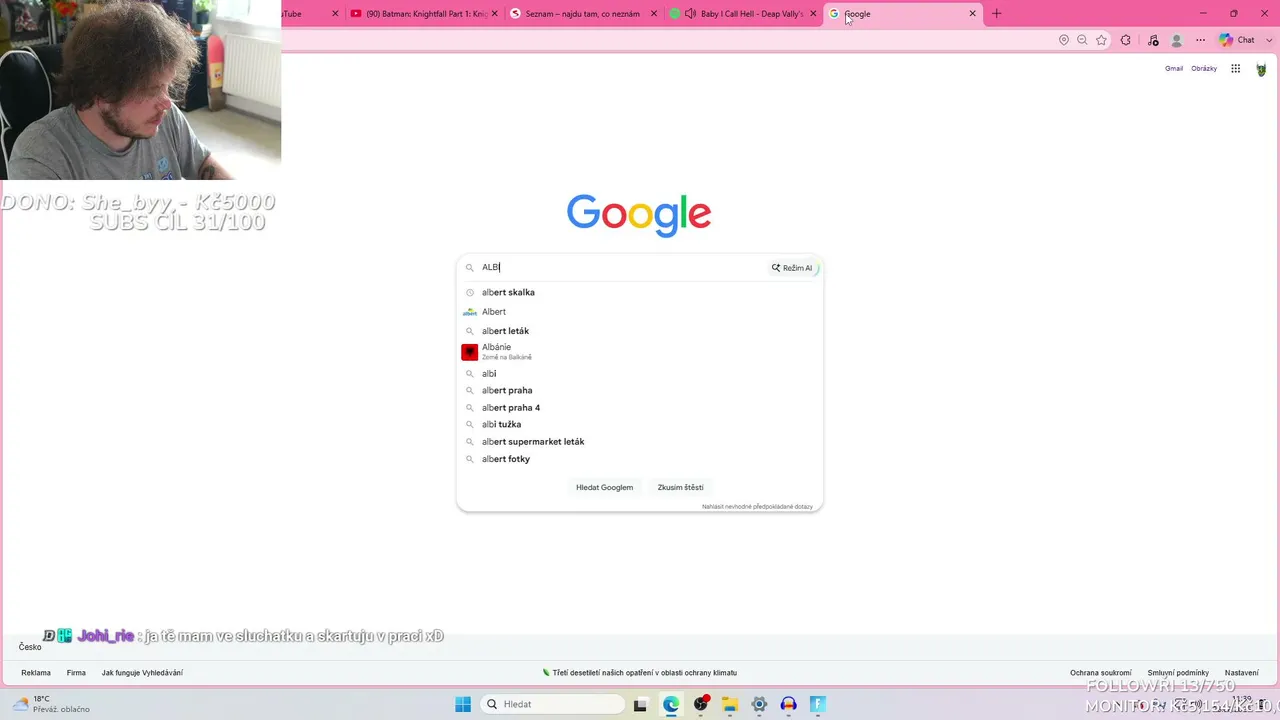Image resolution: width=1280 pixels, height=720 pixels.
Task: Click the Hledat Googlem button
Action: pyautogui.click(x=604, y=487)
